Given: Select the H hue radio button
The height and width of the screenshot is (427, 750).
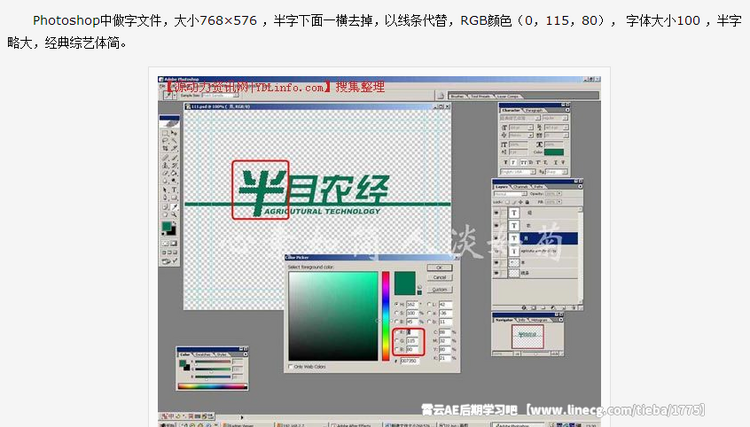Looking at the screenshot, I should point(396,304).
